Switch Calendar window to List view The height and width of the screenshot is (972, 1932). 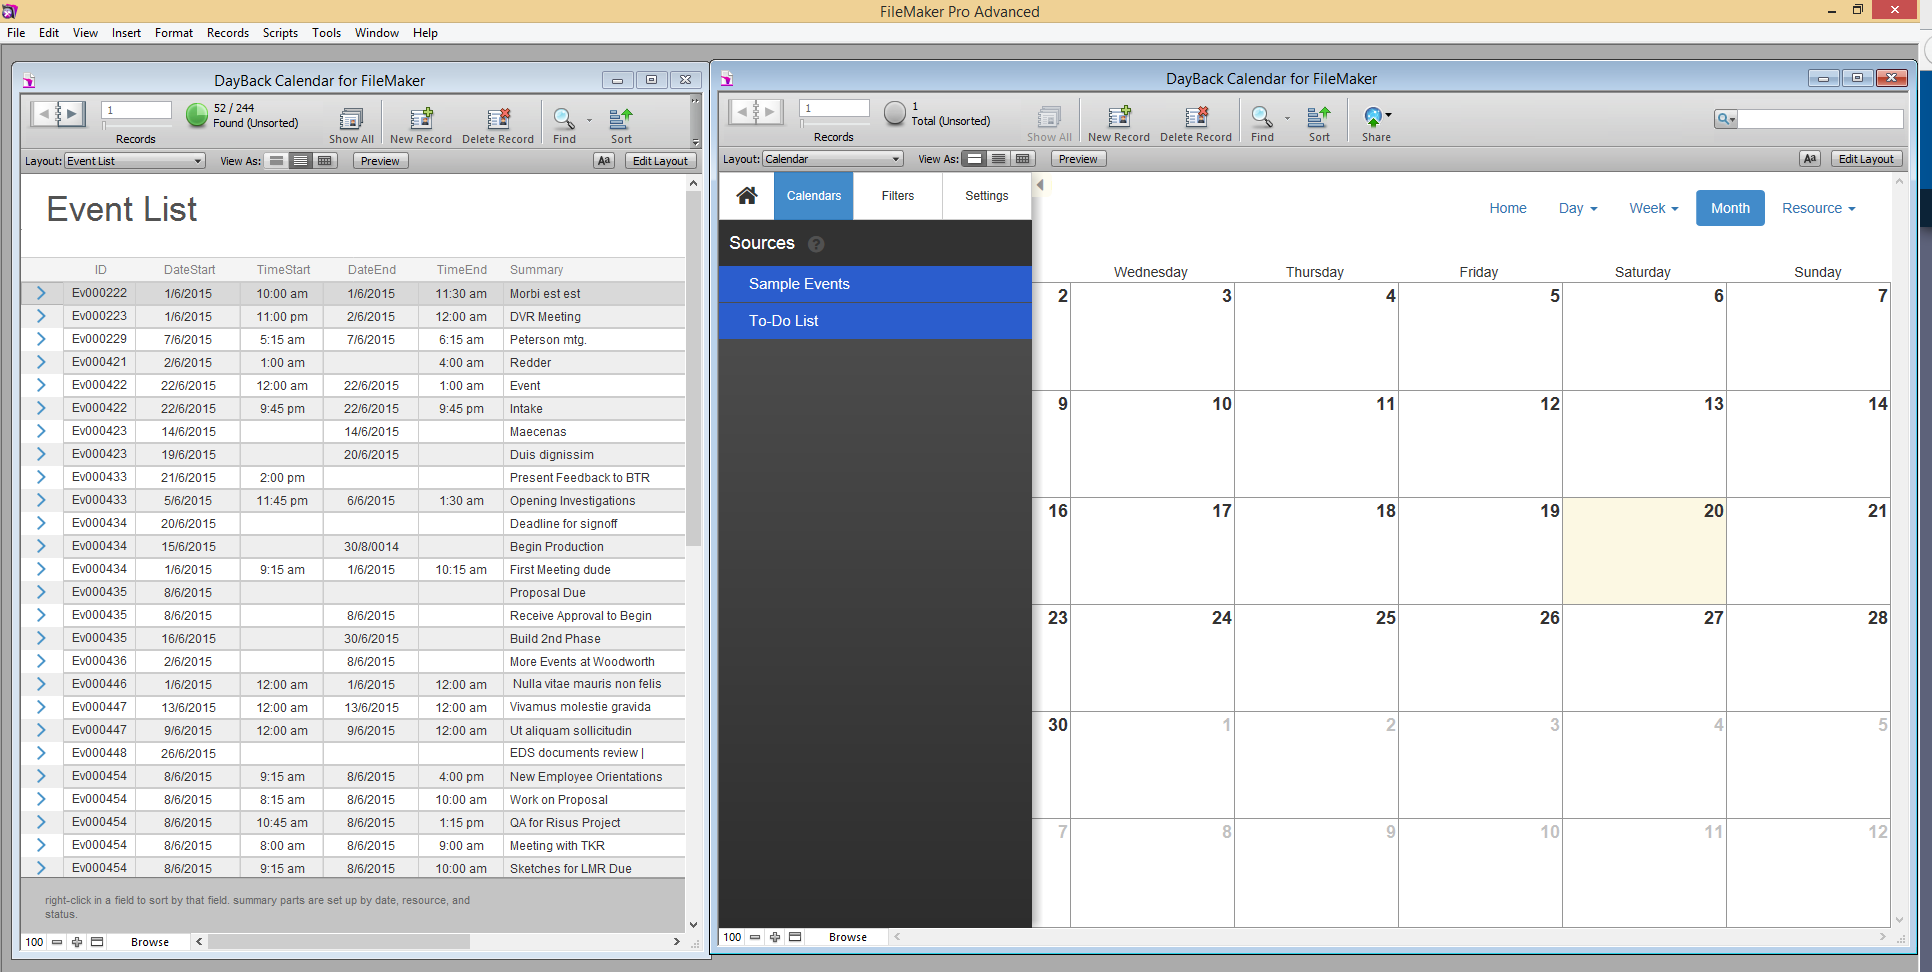tap(998, 159)
